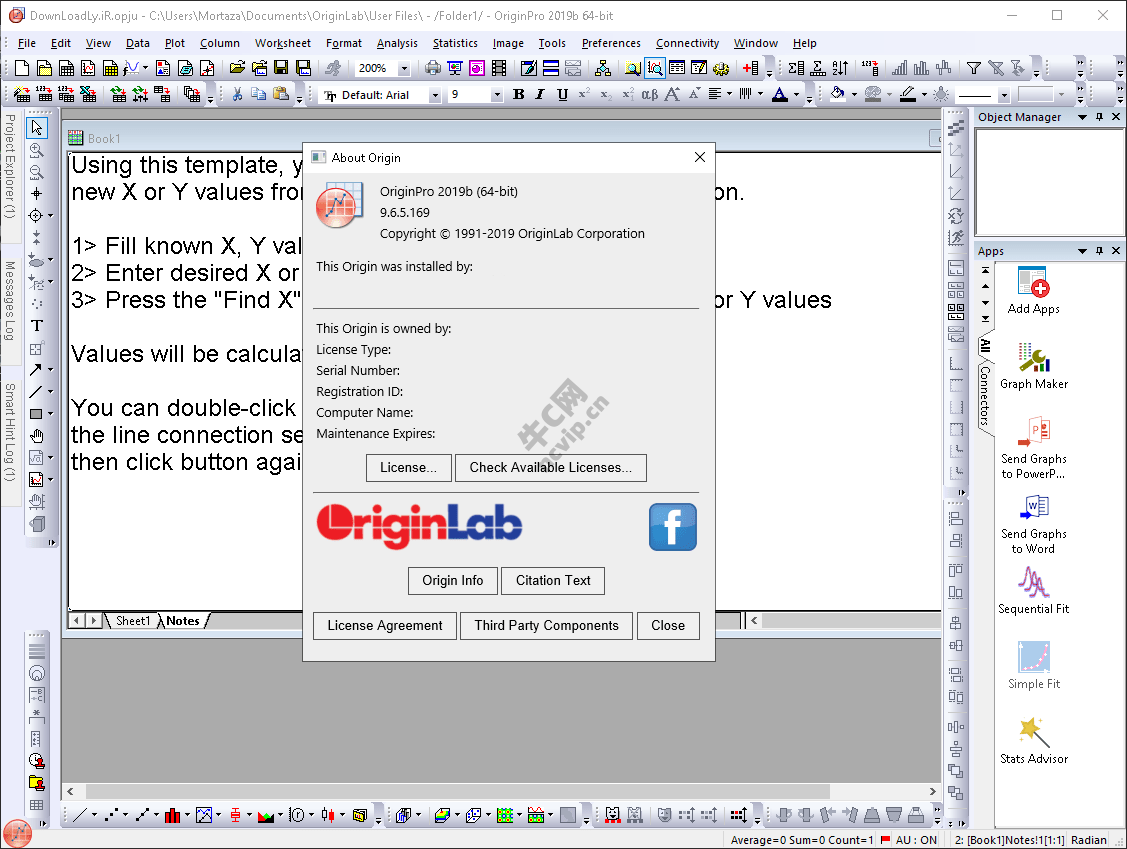Select the Pan hand tool
Viewport: 1127px width, 849px height.
(37, 436)
